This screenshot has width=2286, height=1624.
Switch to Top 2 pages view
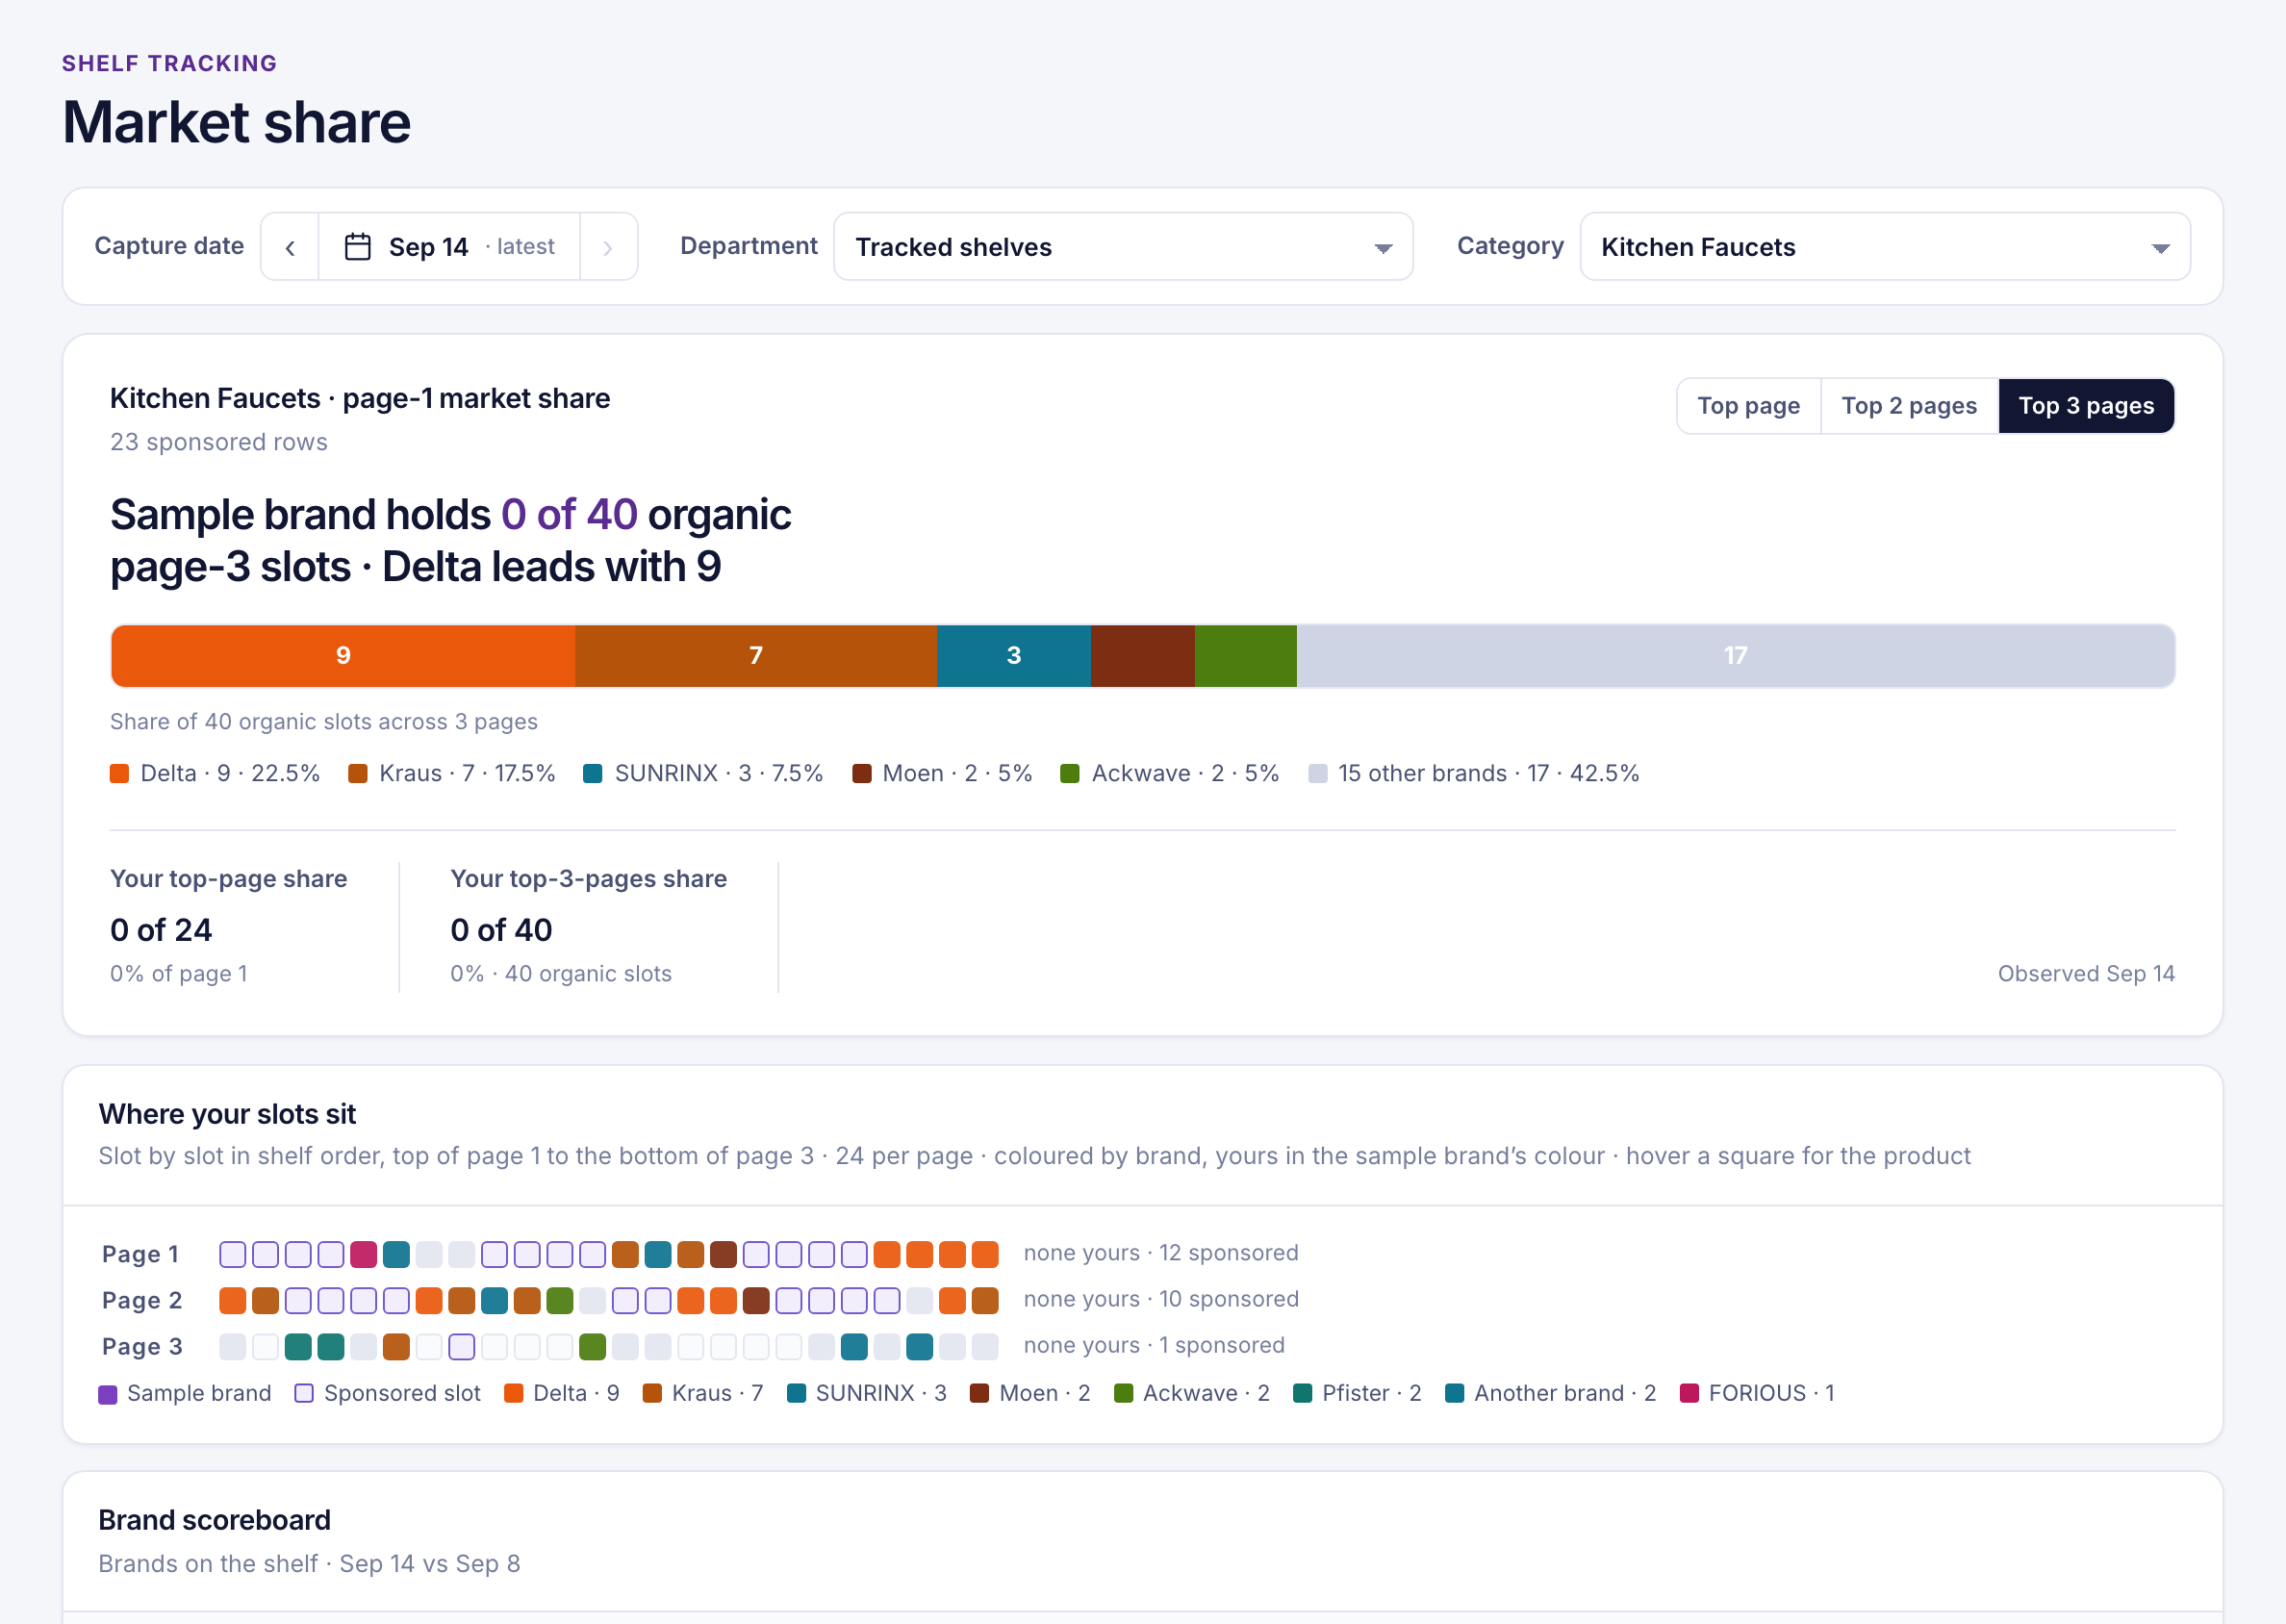[x=1908, y=406]
